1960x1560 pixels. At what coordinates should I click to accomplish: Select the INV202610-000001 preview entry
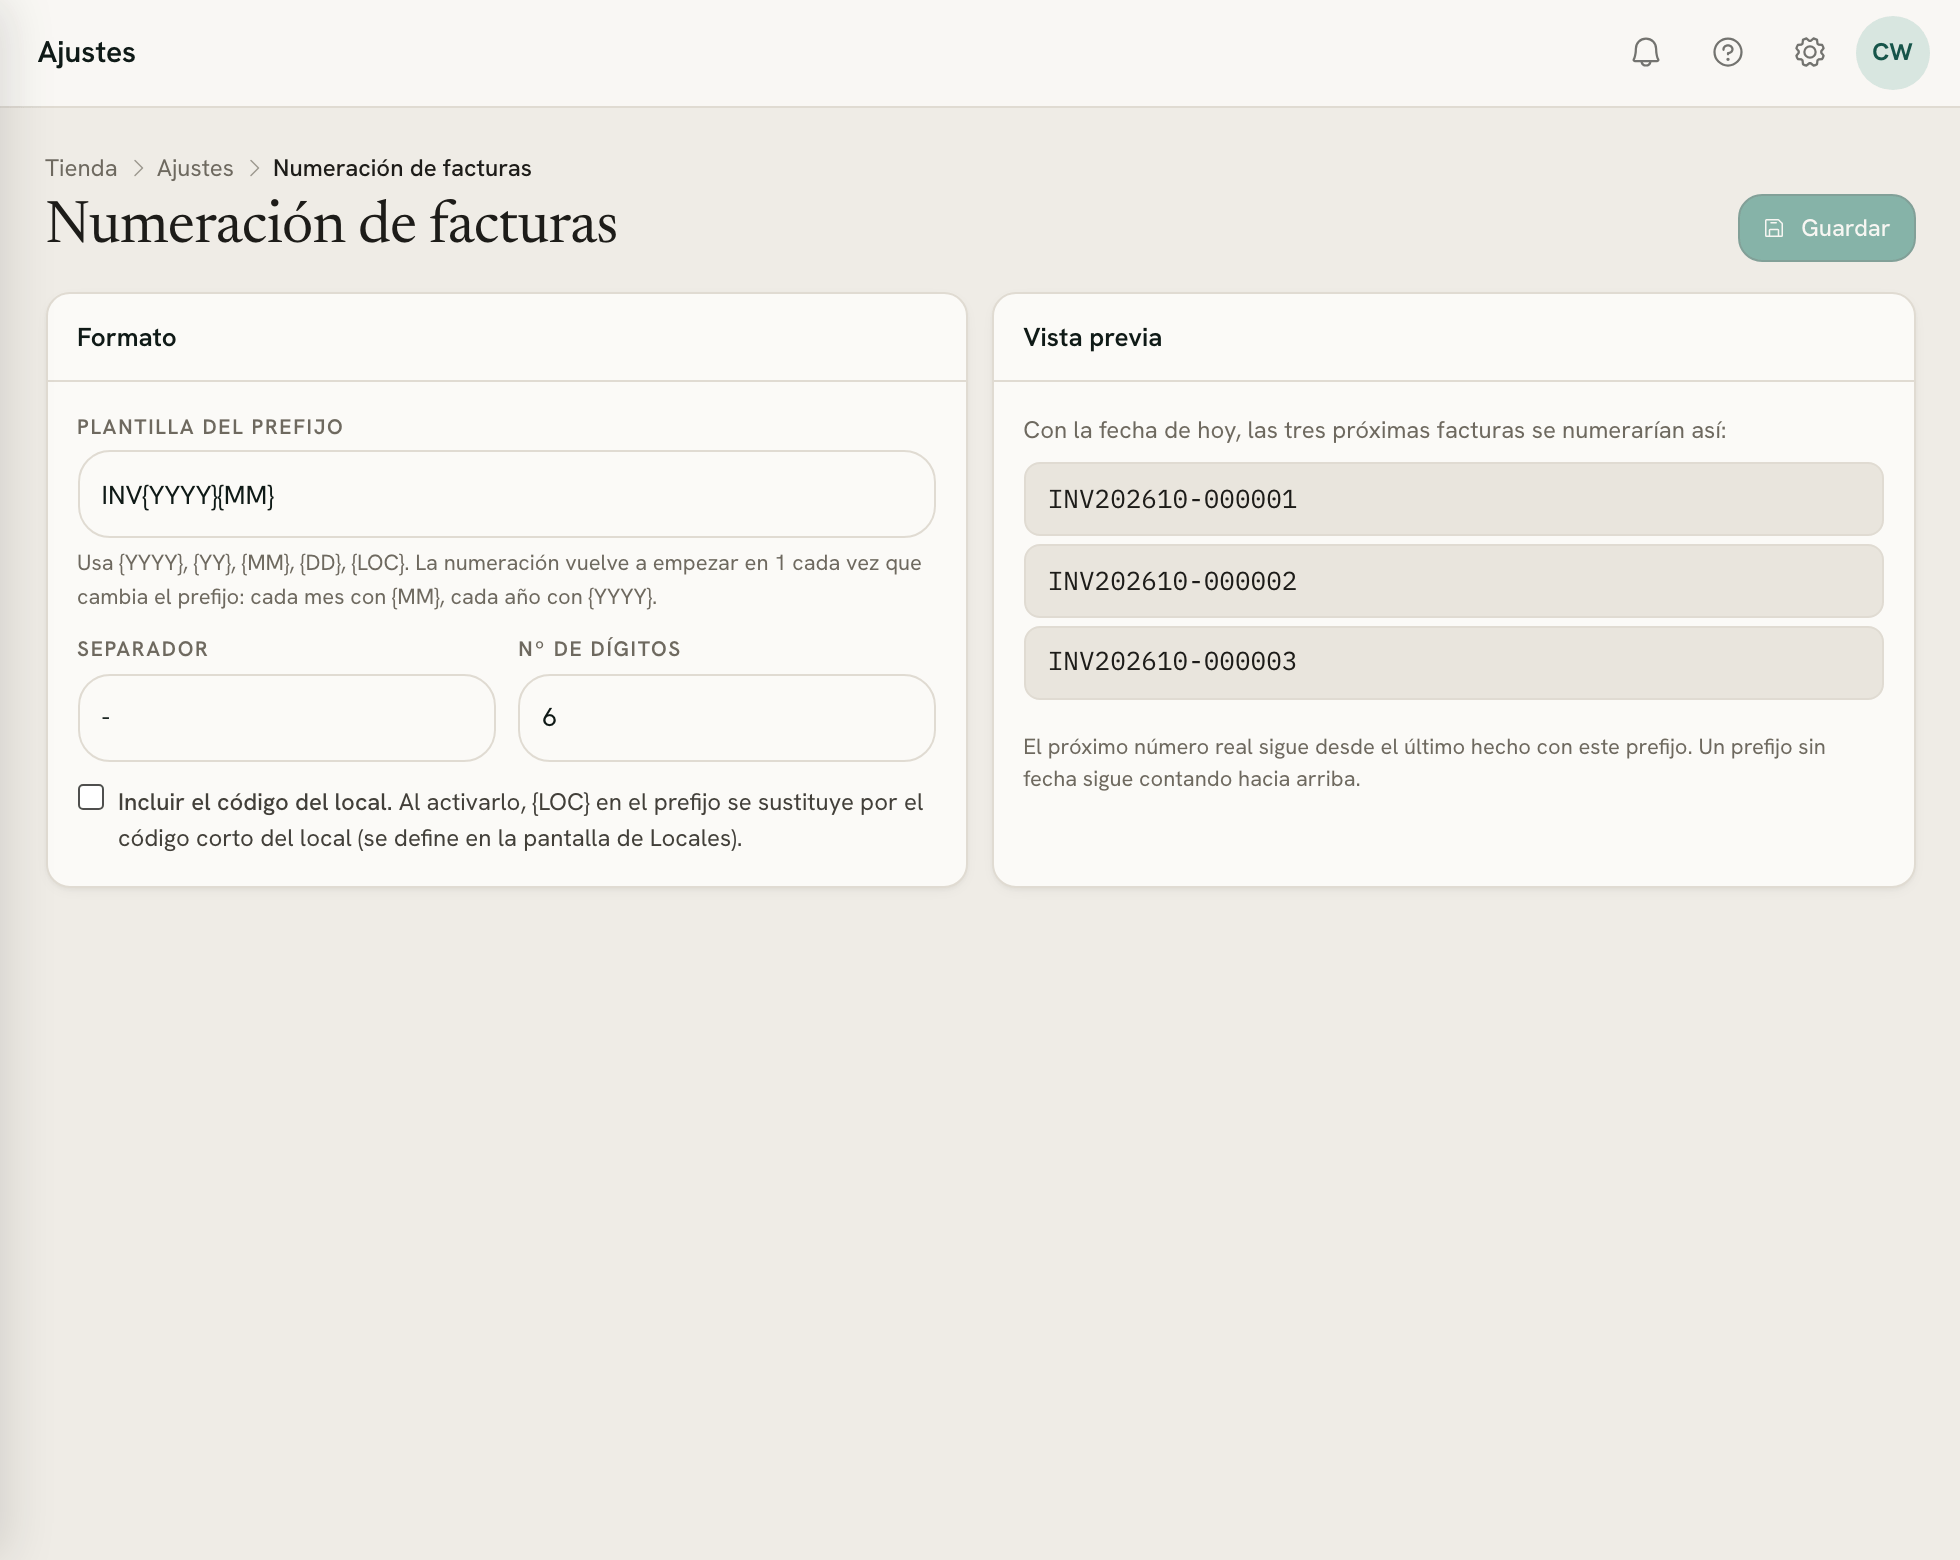point(1453,499)
